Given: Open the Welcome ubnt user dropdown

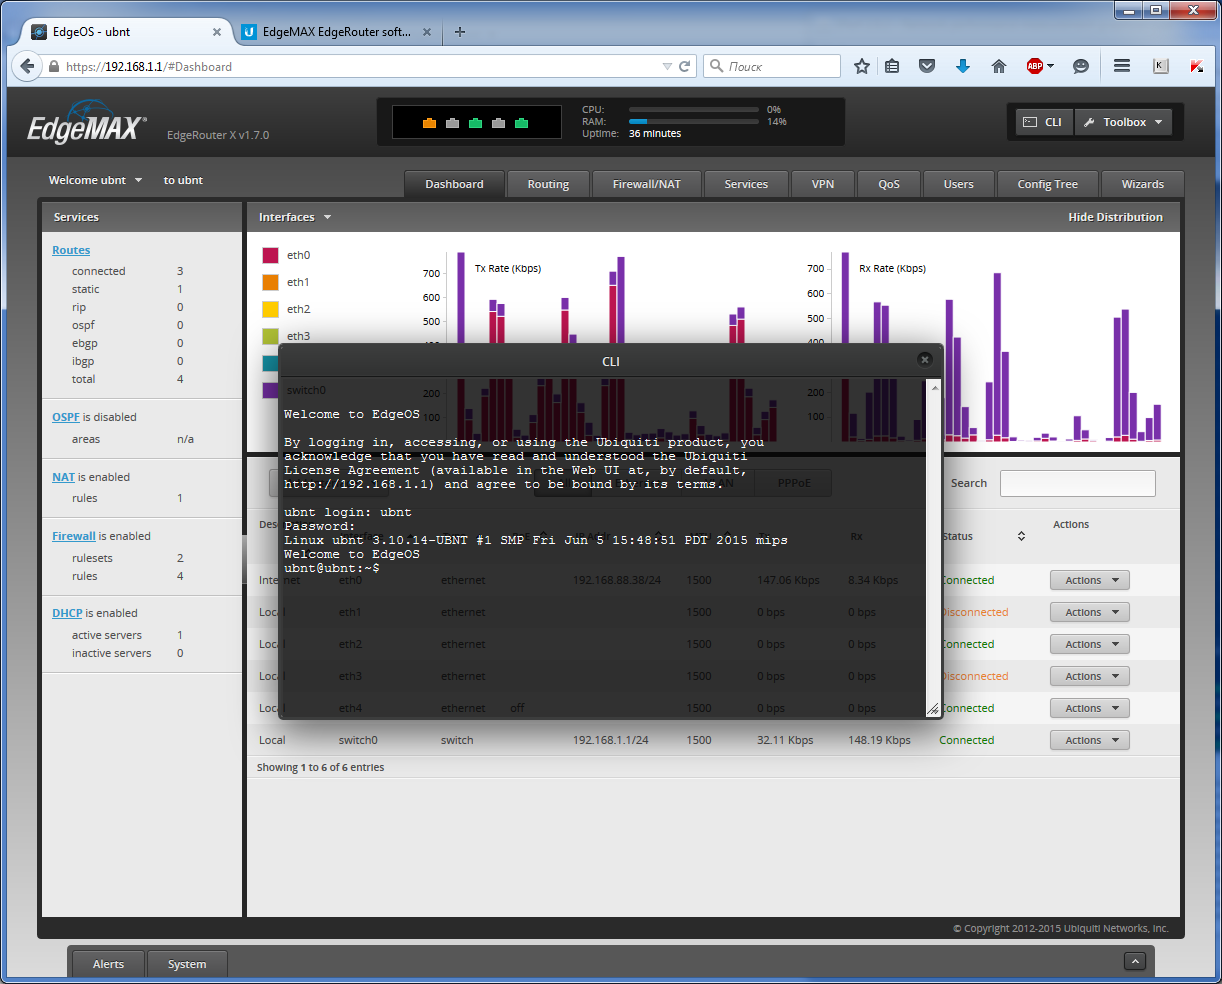Looking at the screenshot, I should tap(95, 180).
